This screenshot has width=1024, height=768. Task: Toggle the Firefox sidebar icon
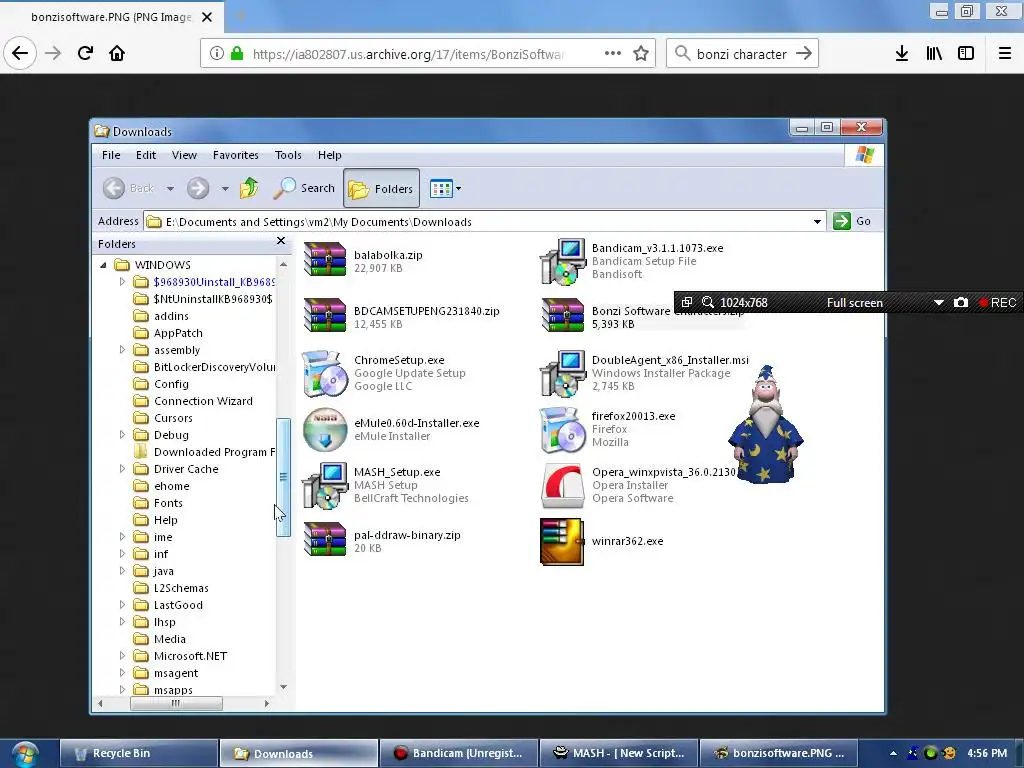tap(966, 54)
